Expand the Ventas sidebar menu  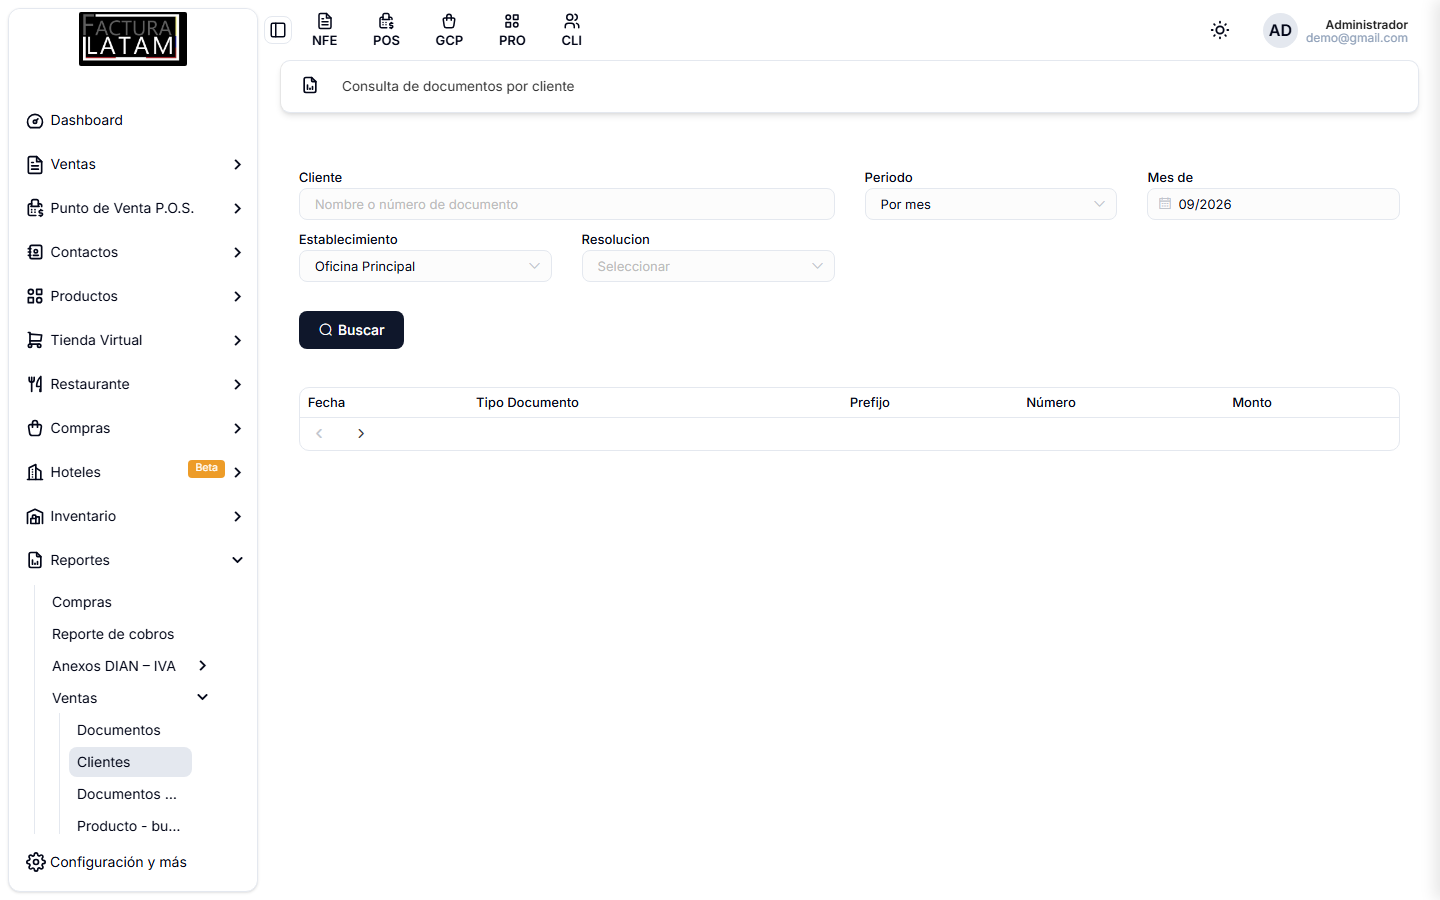pos(133,164)
